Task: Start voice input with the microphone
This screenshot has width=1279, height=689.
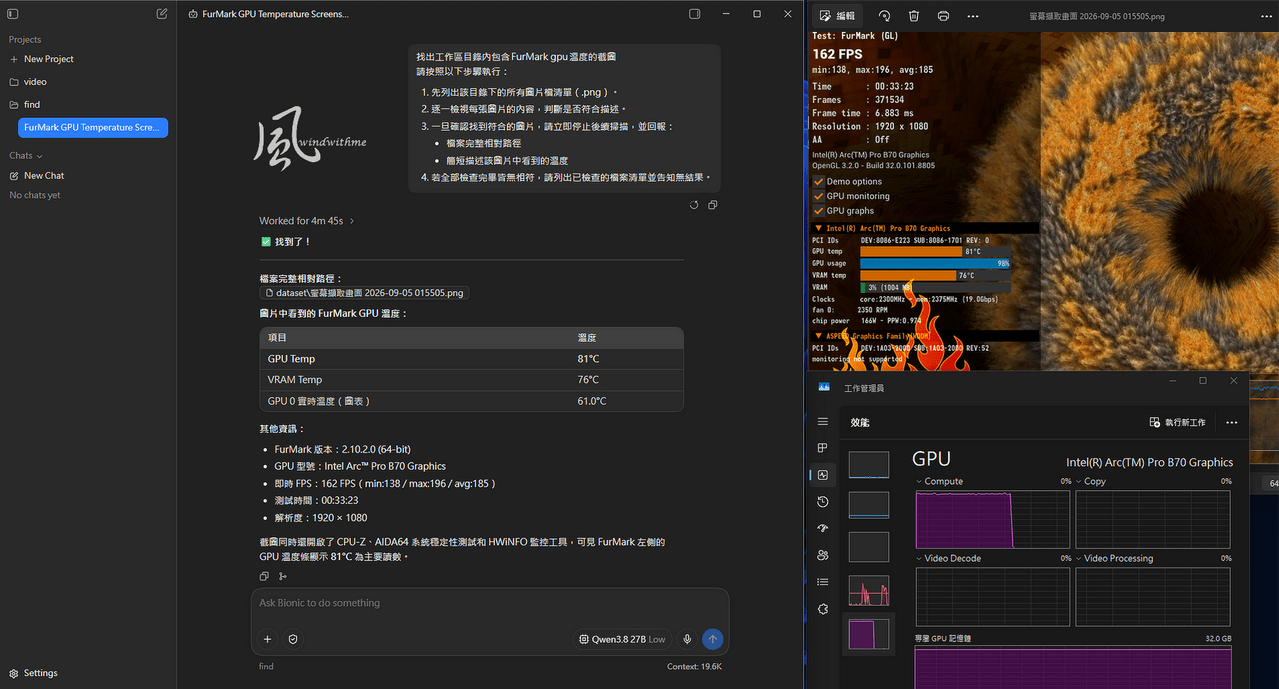Action: pyautogui.click(x=687, y=639)
